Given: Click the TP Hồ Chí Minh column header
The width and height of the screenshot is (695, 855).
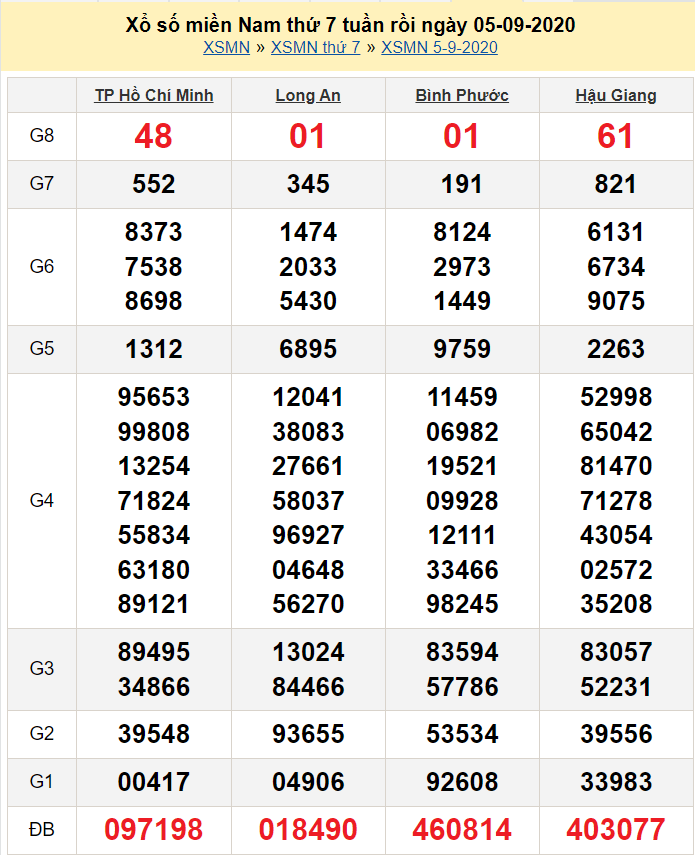Looking at the screenshot, I should point(154,95).
